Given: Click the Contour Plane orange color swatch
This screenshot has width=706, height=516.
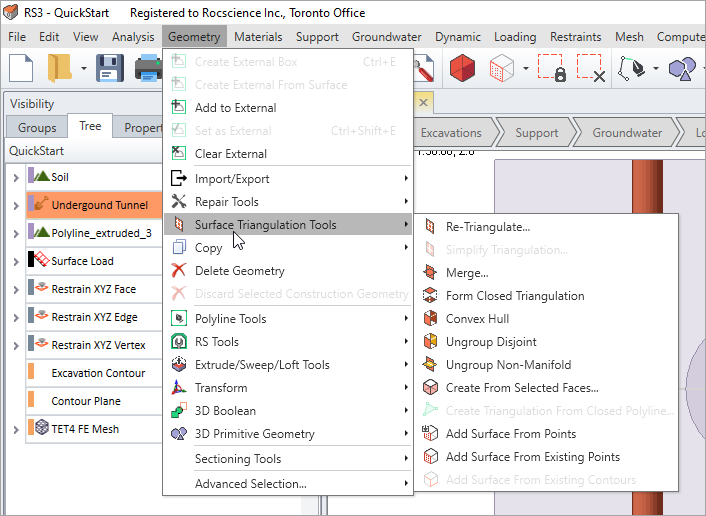Looking at the screenshot, I should (x=31, y=399).
